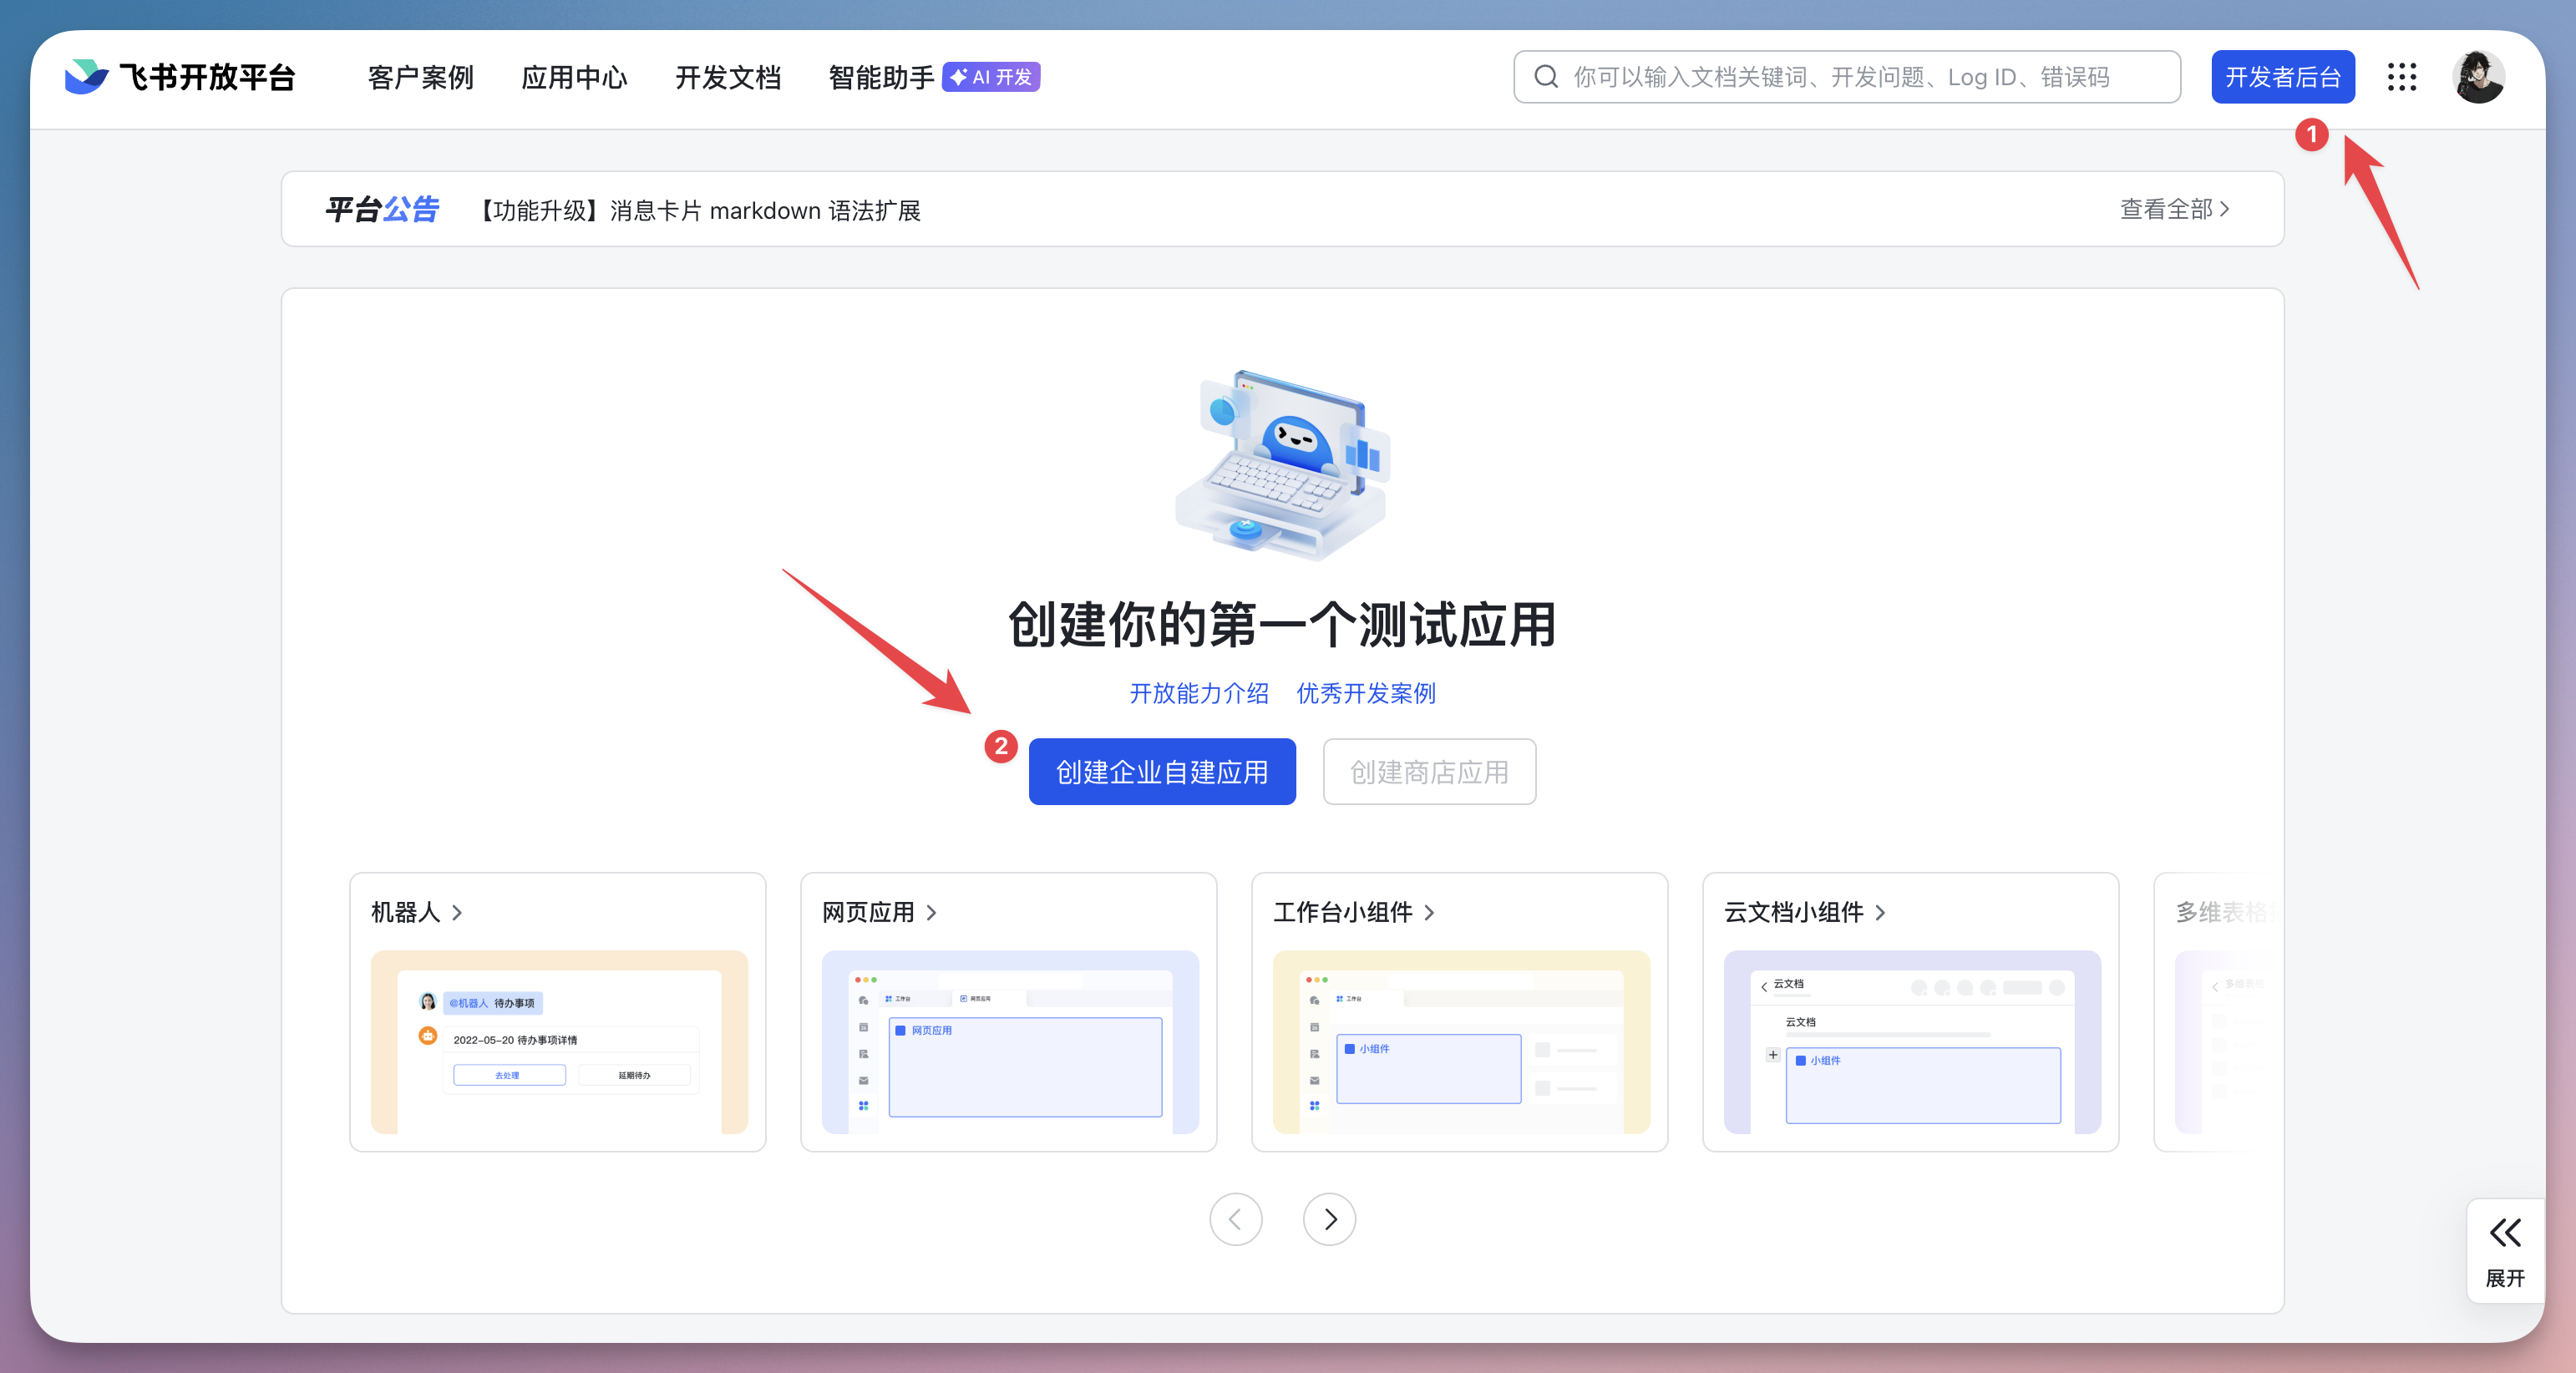
Task: Open the 云文档小组件 preview thumbnail
Action: [1912, 1042]
